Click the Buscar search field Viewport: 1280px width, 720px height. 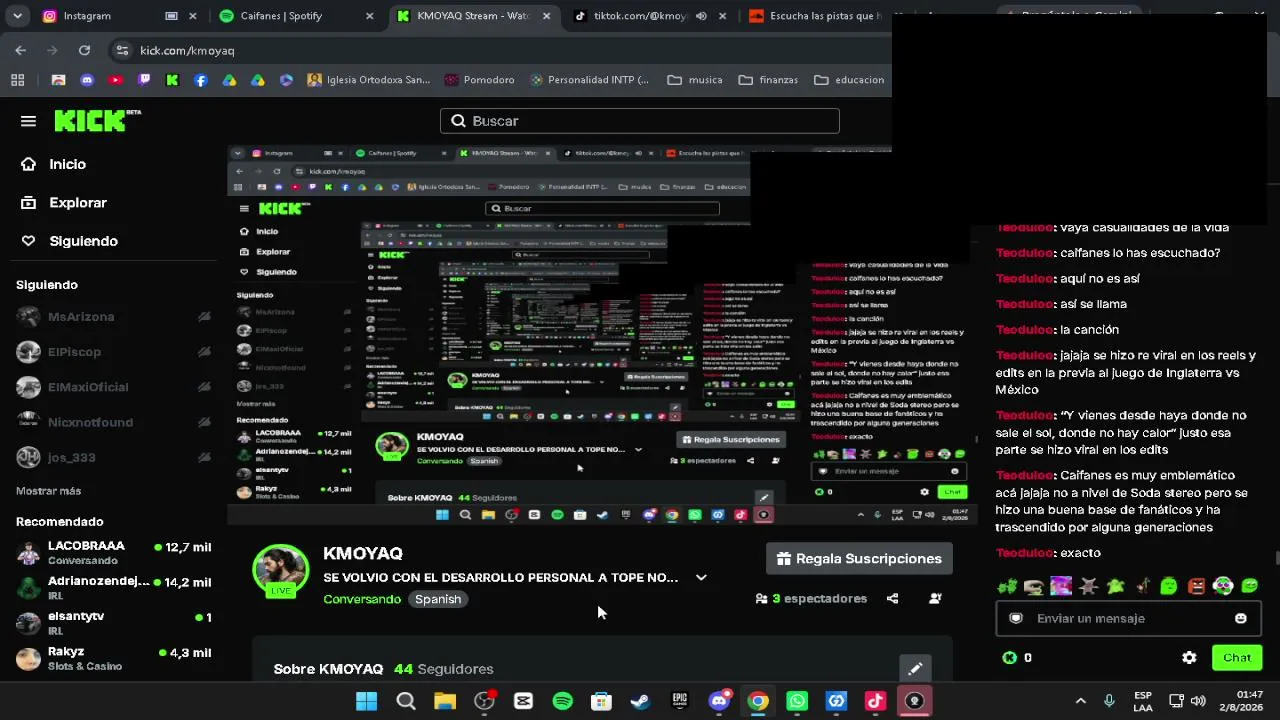pyautogui.click(x=640, y=121)
